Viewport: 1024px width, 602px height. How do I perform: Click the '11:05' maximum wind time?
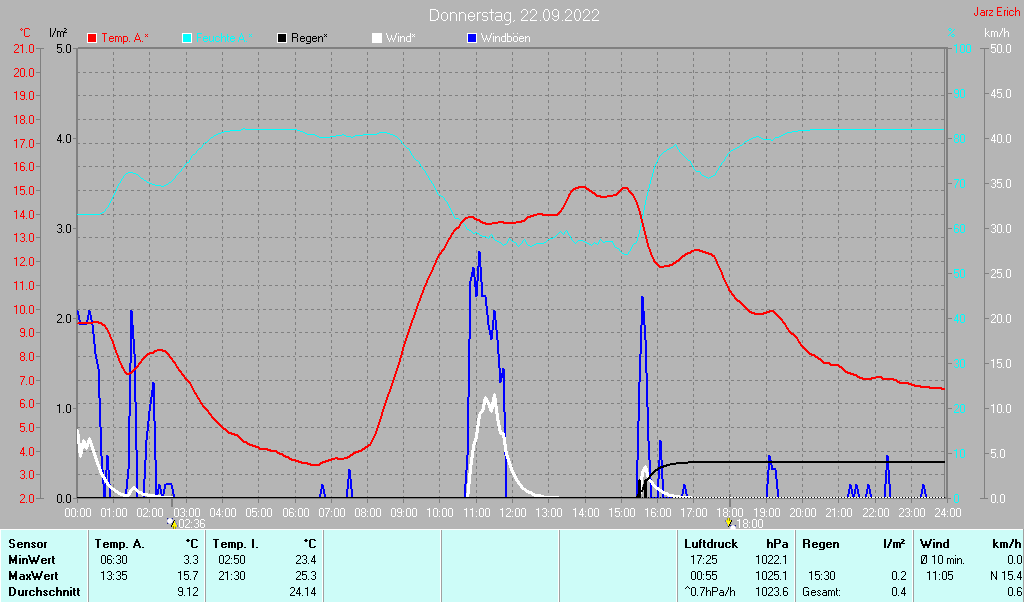coord(940,577)
